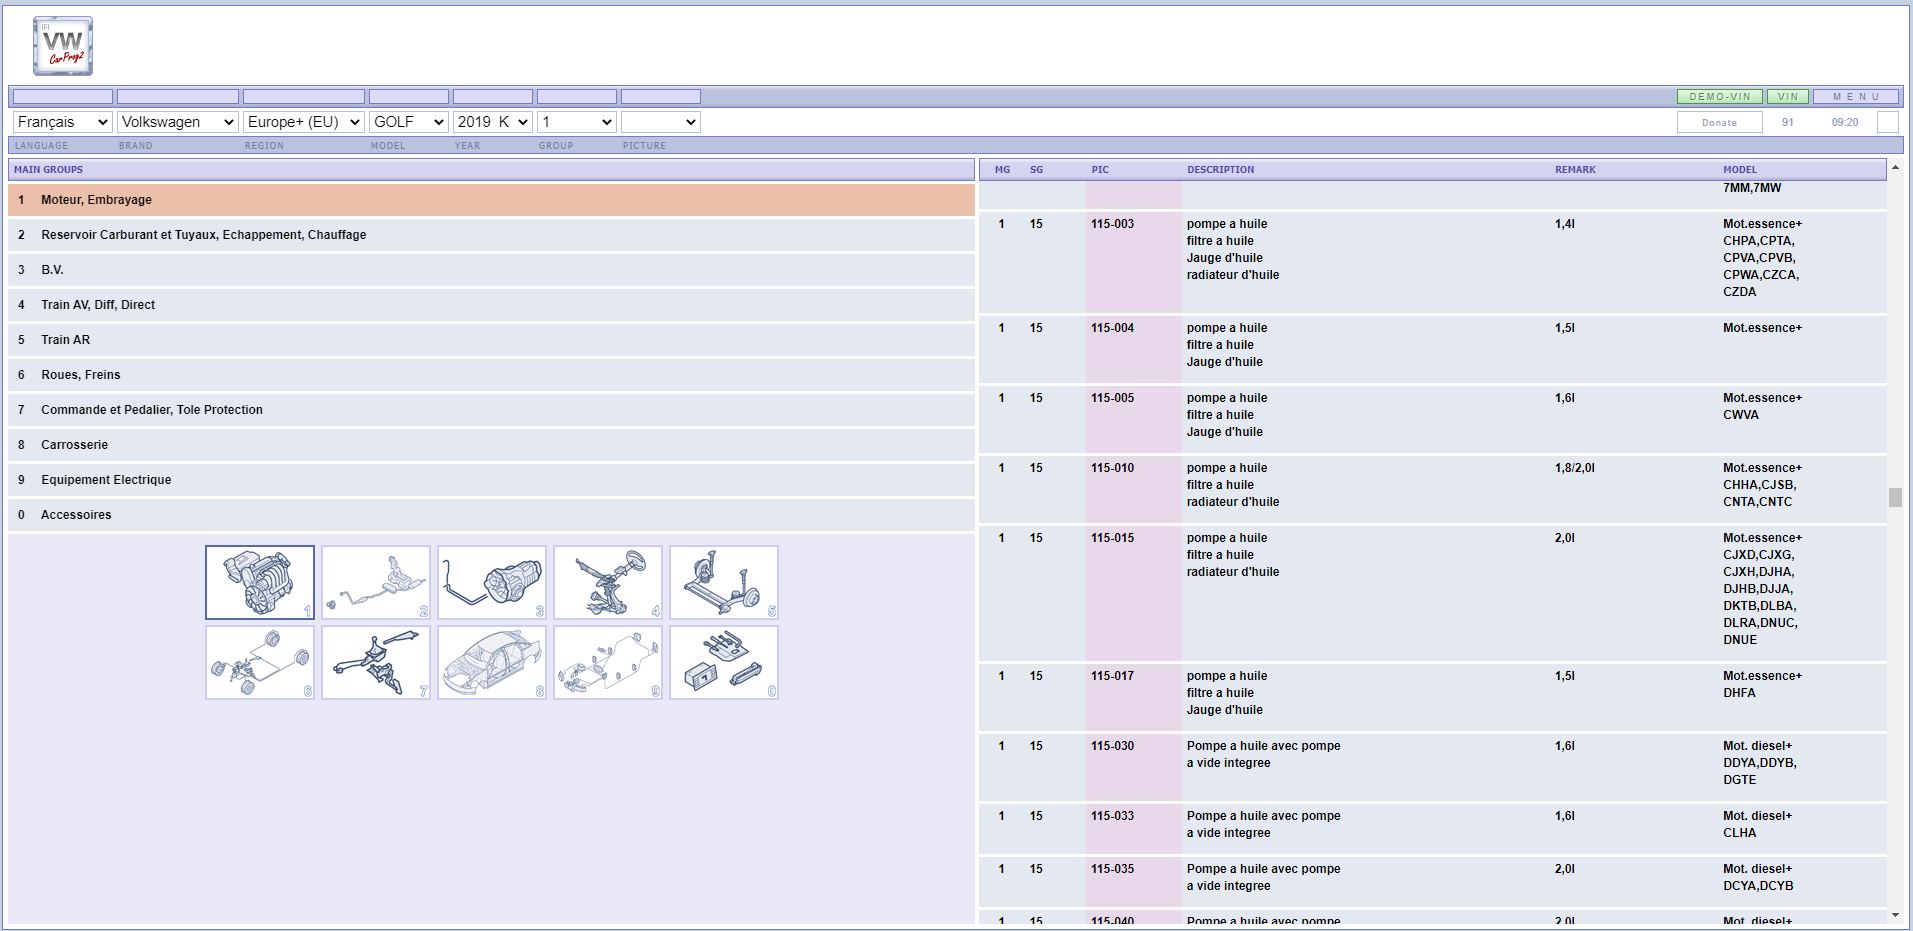Click the REMARK column header
Image resolution: width=1913 pixels, height=931 pixels.
click(x=1575, y=170)
